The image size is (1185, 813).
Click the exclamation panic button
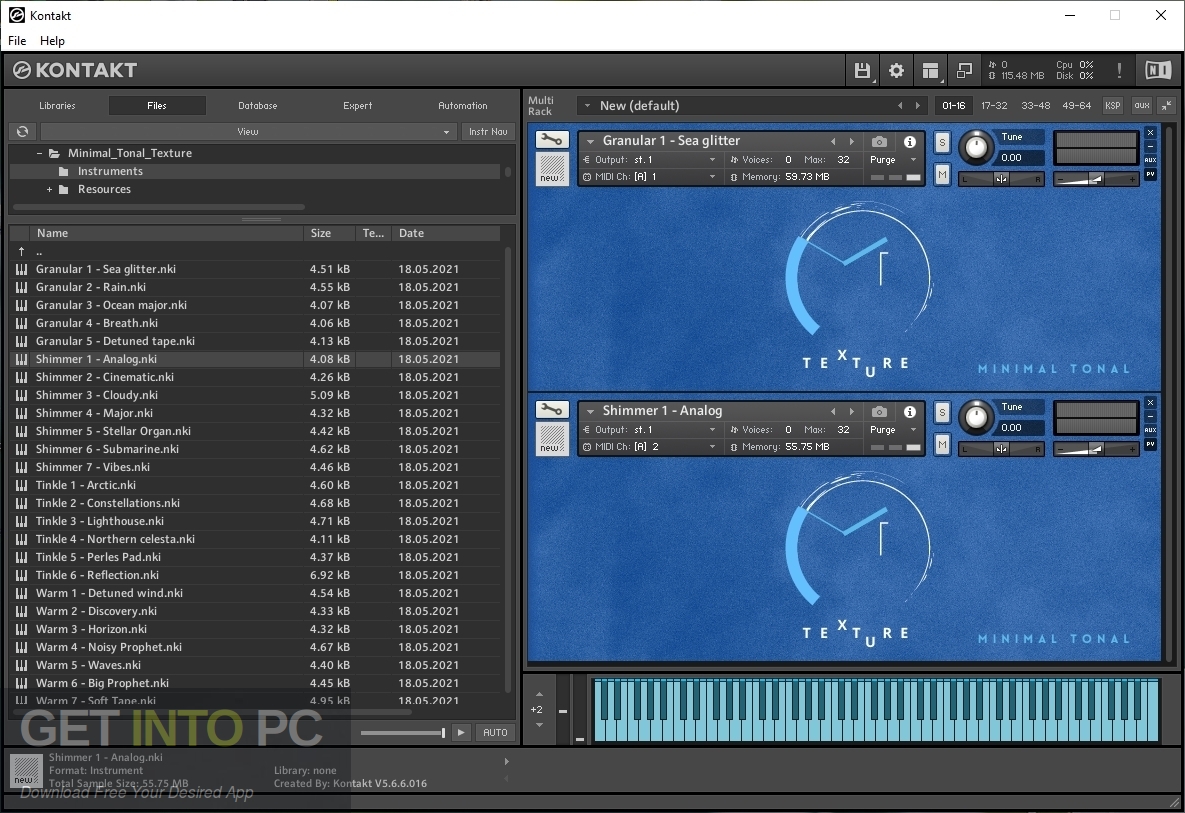point(1119,70)
